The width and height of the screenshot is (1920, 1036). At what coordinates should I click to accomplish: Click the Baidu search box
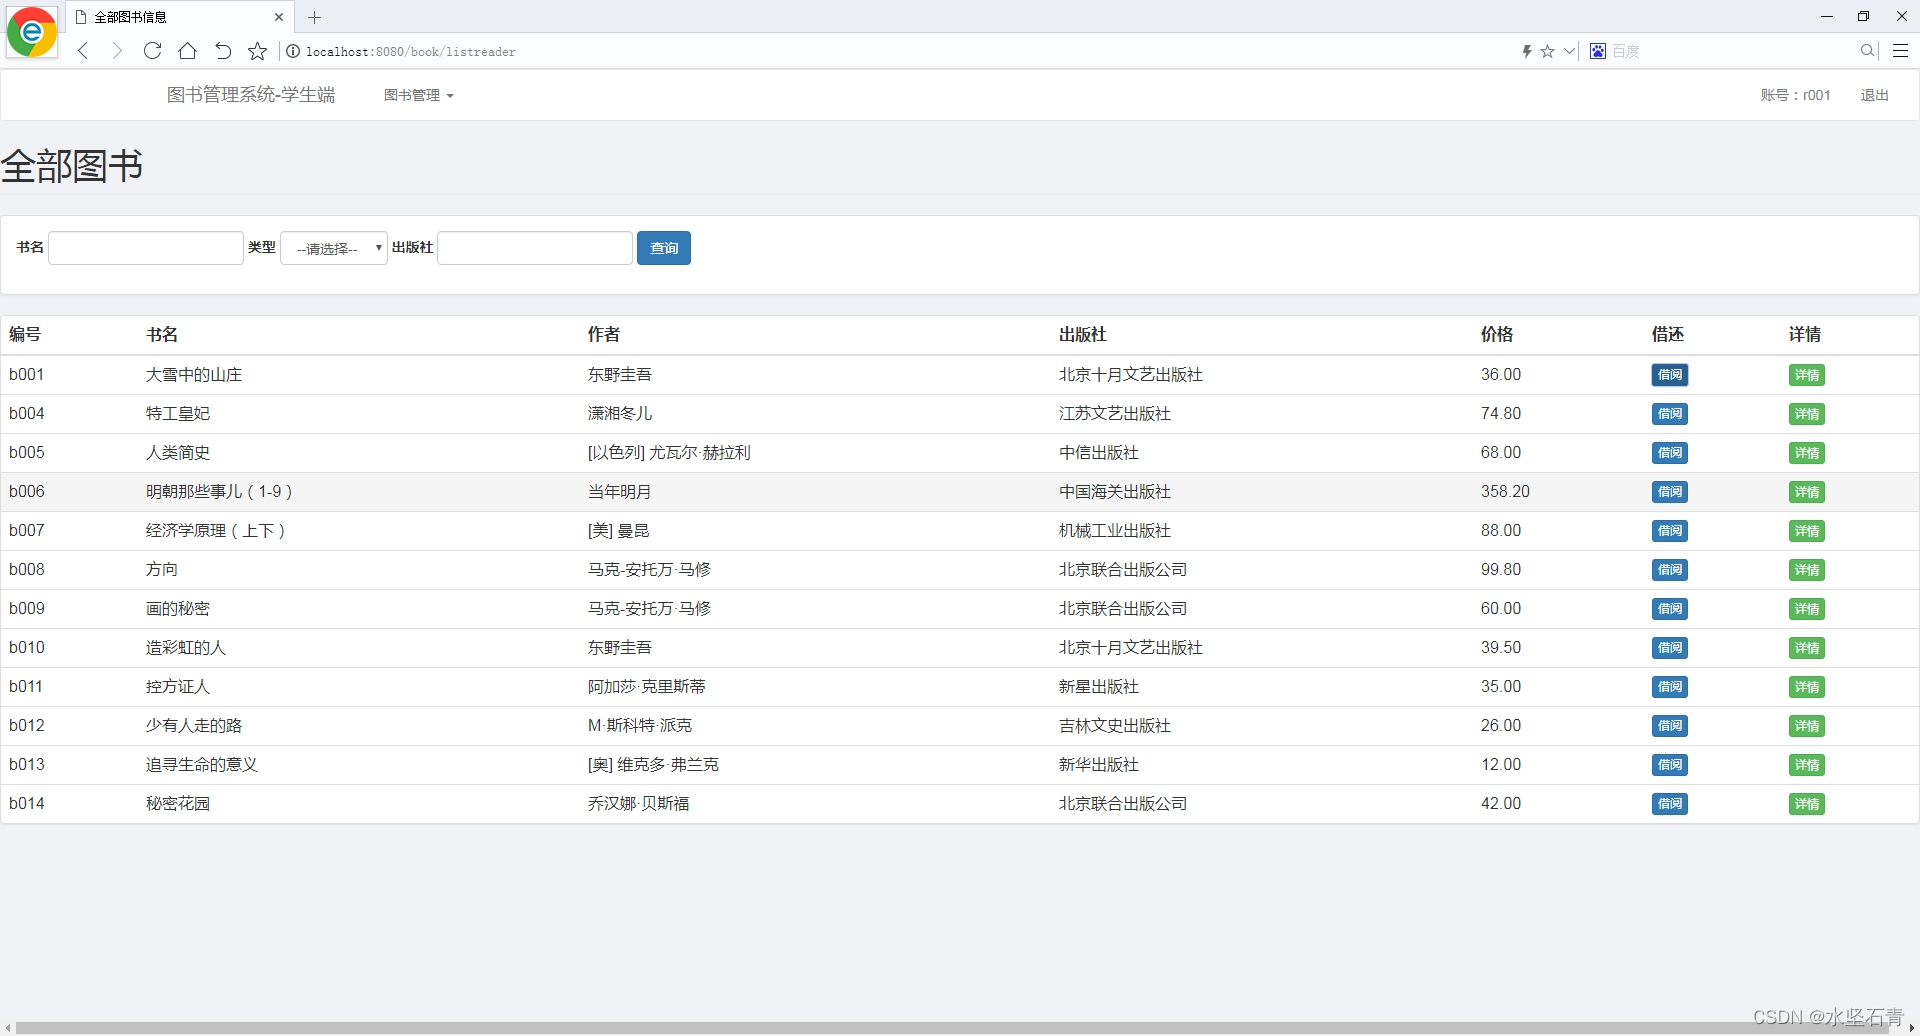click(1732, 51)
